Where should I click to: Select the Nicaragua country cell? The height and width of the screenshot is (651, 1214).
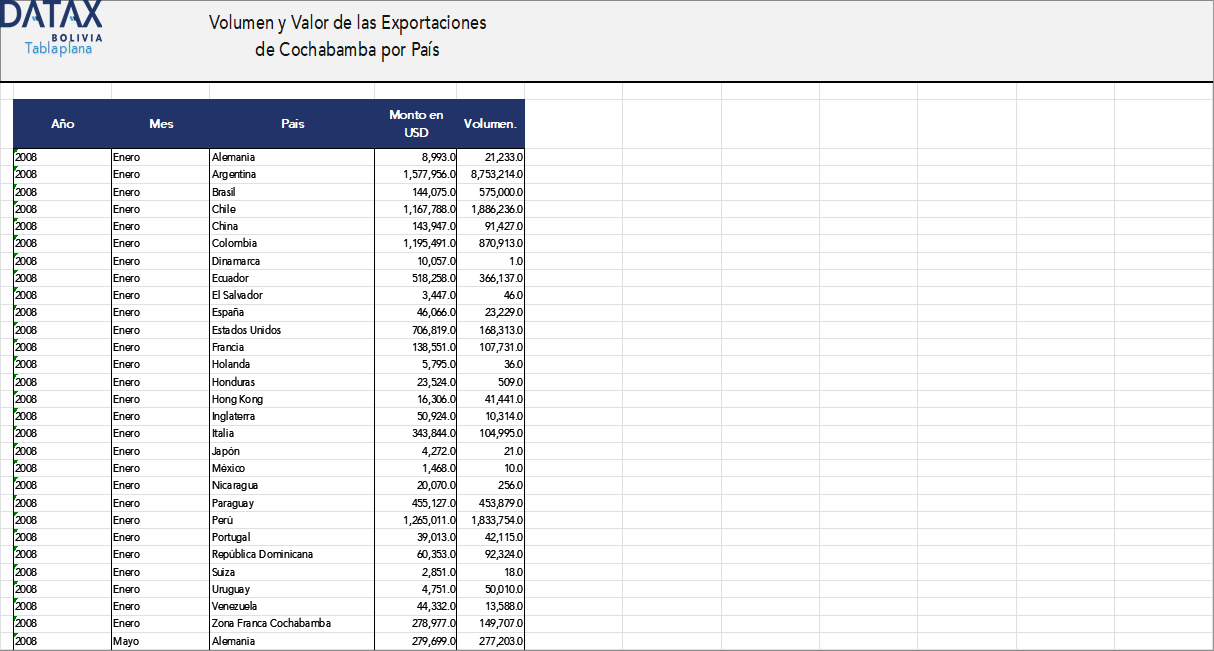292,485
